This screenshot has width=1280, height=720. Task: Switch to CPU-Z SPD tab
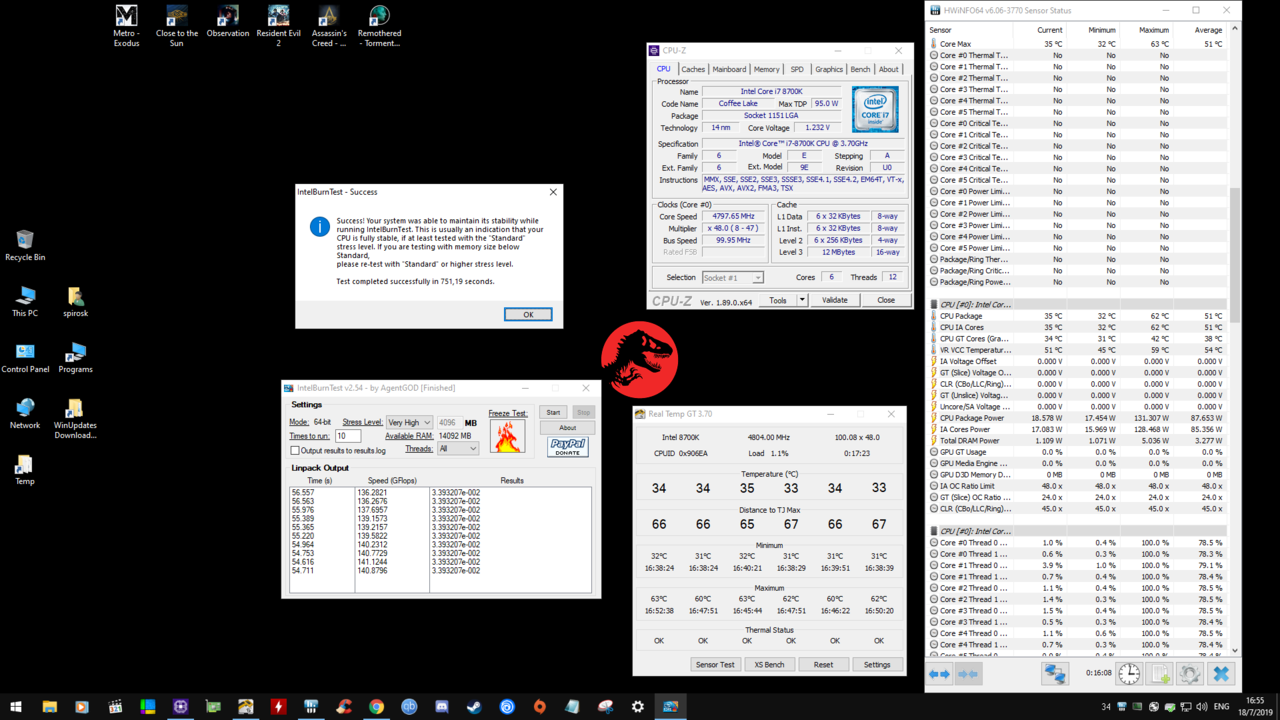797,69
